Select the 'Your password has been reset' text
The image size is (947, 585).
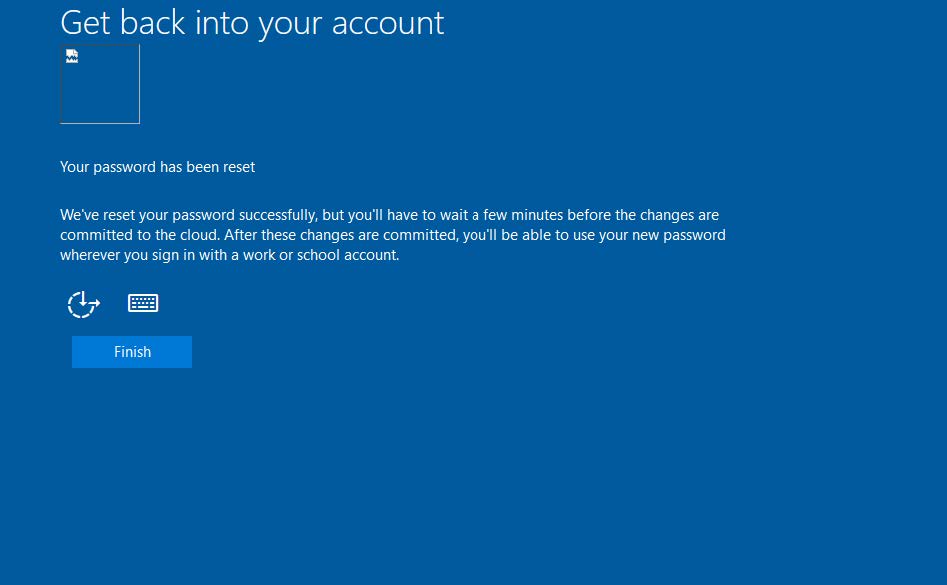point(157,166)
